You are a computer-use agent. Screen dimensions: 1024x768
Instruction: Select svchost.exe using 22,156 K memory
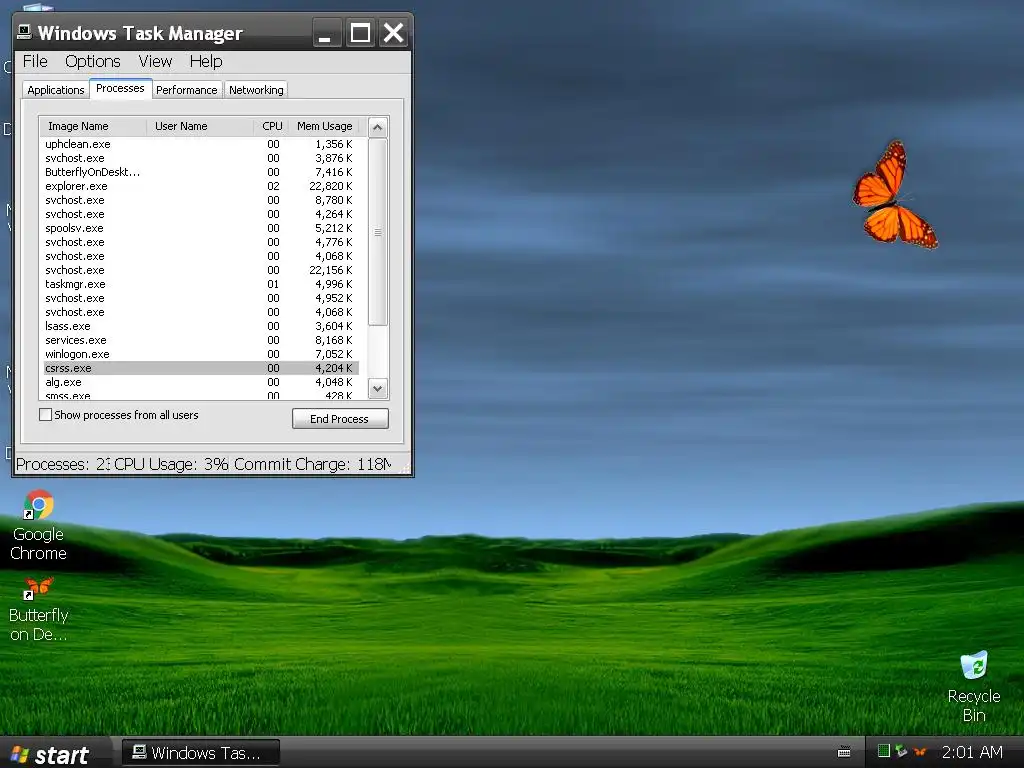tap(201, 270)
